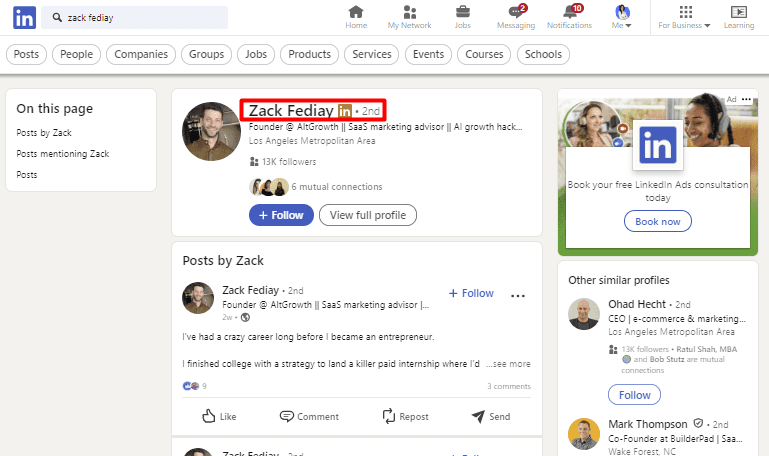Click Follow link in first post
The image size is (769, 456).
click(471, 293)
